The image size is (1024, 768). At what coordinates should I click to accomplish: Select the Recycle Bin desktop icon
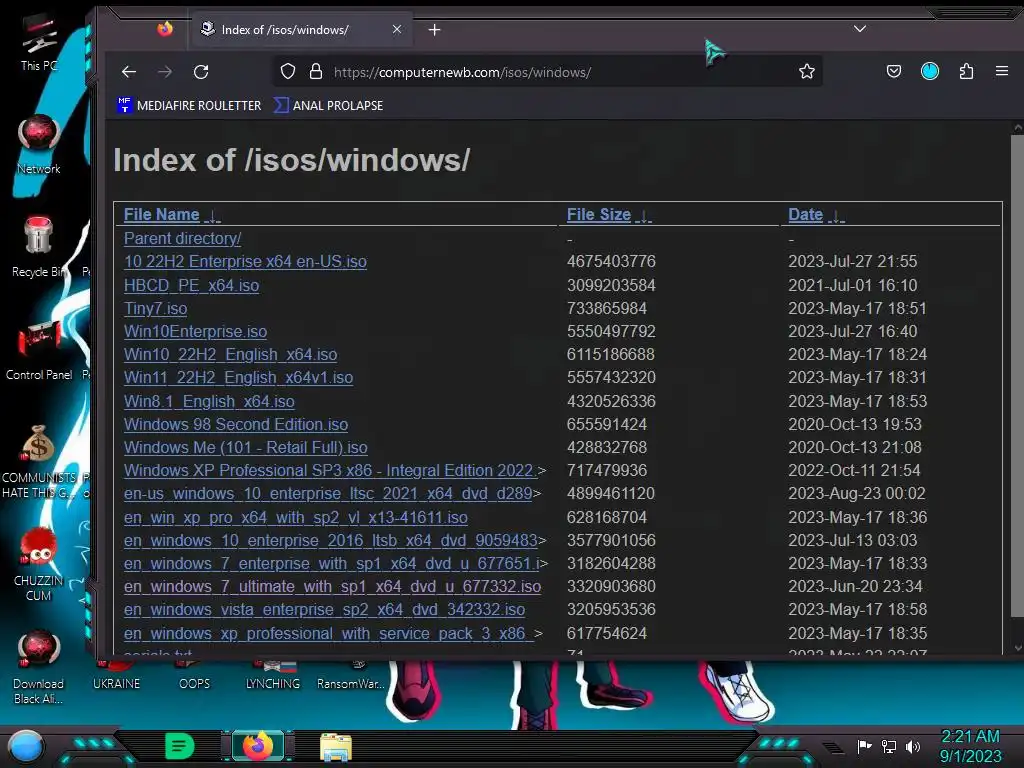(x=38, y=247)
